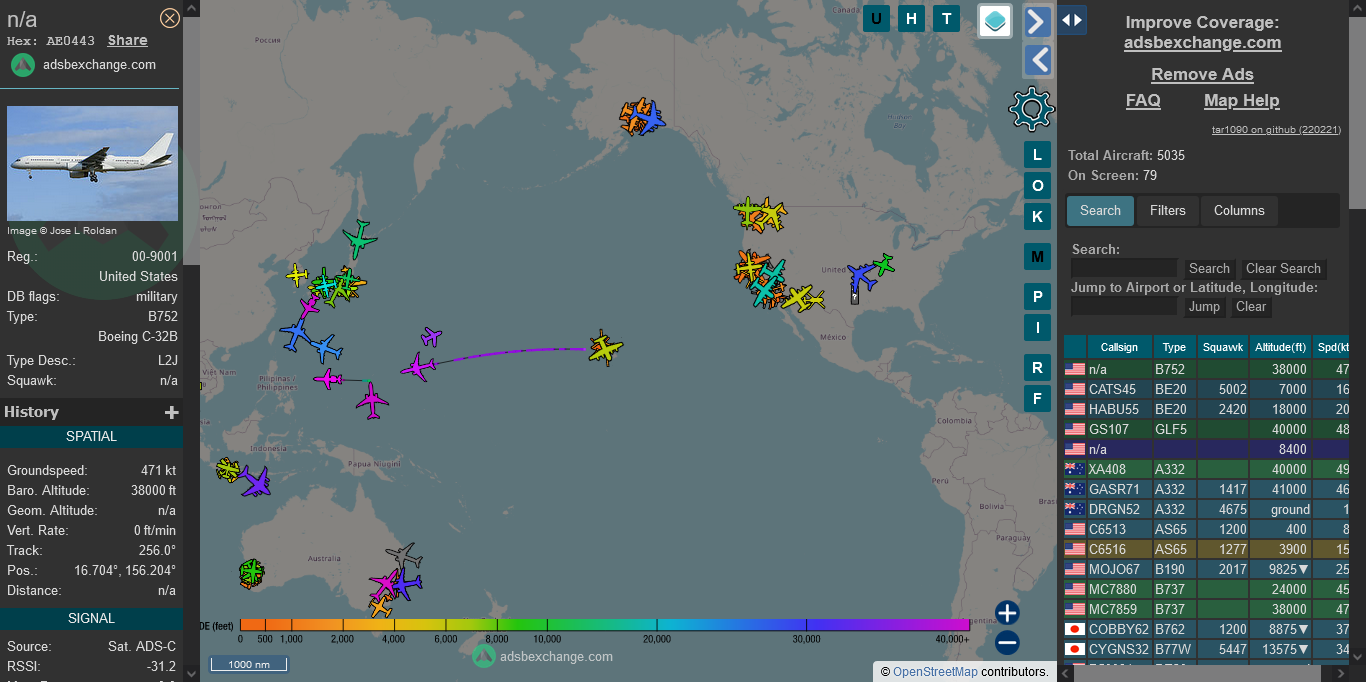Screen dimensions: 1366x682
Task: Select the DRGN52 aircraft row
Action: [1207, 509]
